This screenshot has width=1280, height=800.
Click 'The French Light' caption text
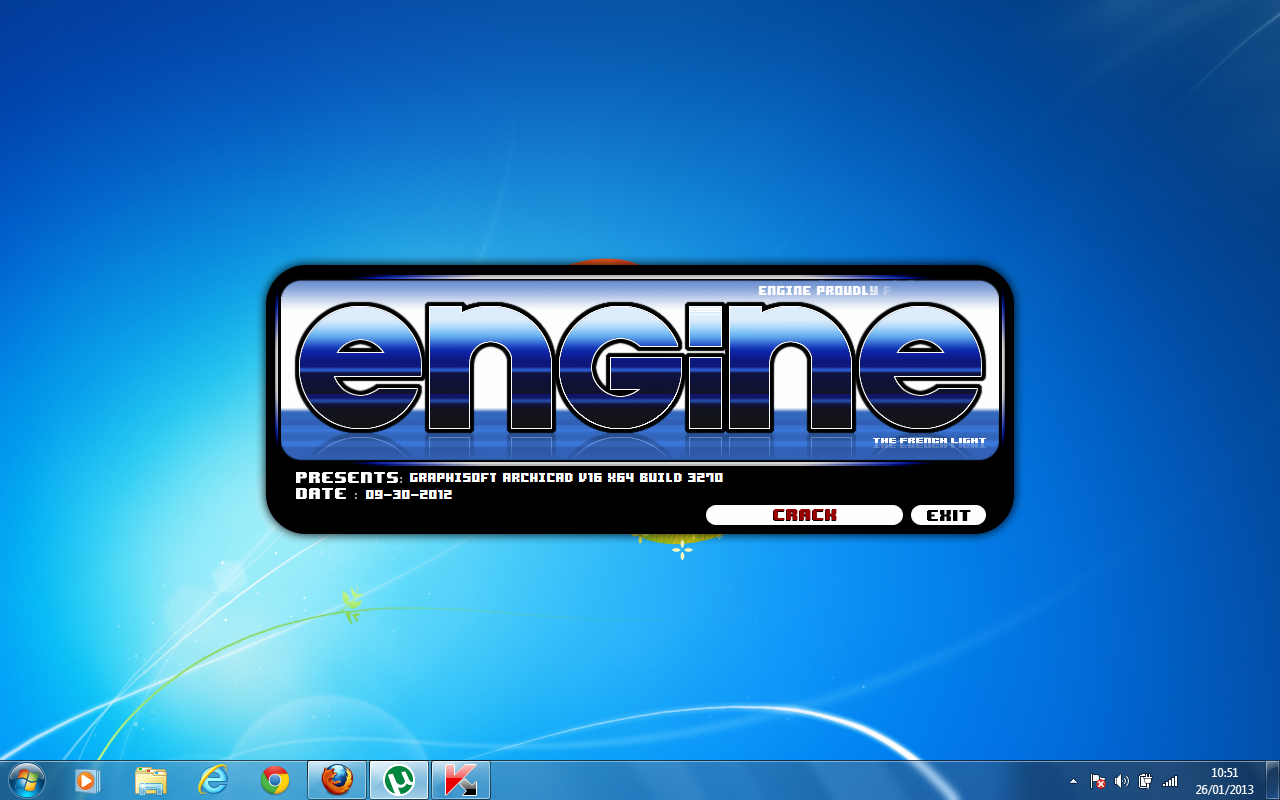(929, 441)
